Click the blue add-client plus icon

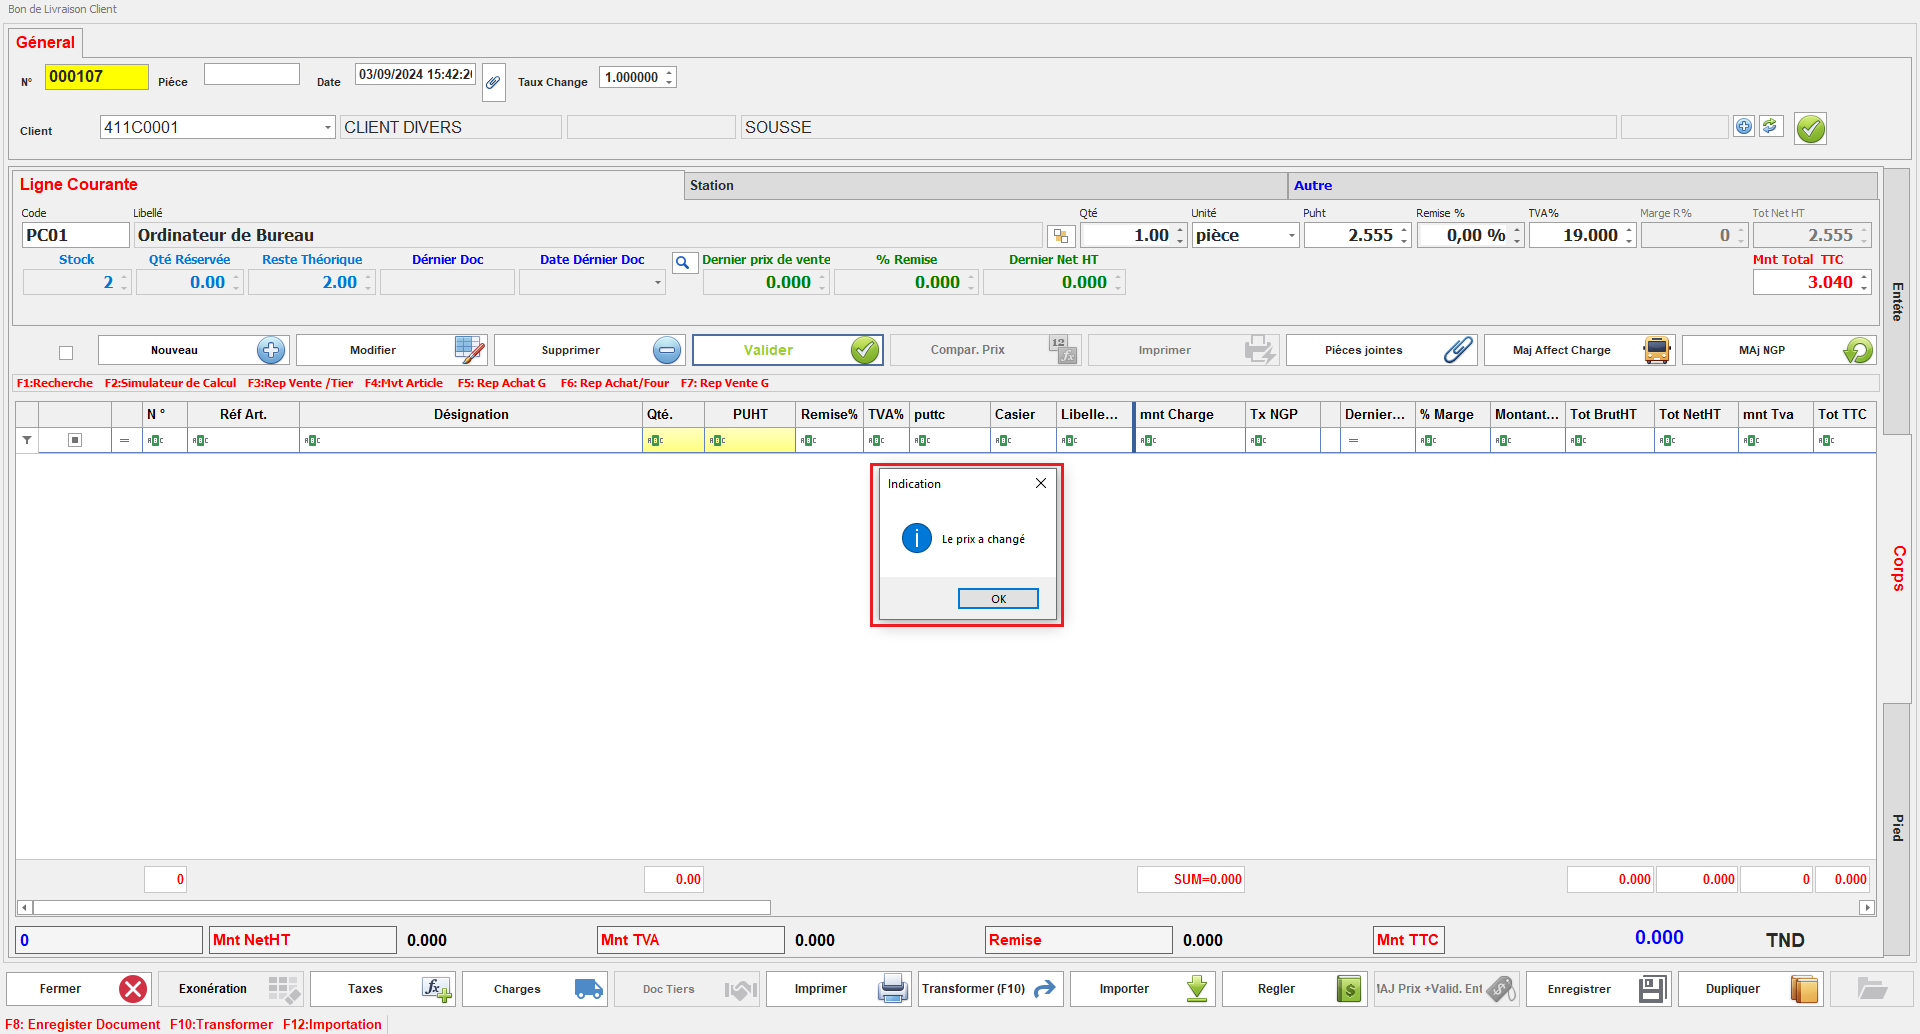(x=1744, y=126)
